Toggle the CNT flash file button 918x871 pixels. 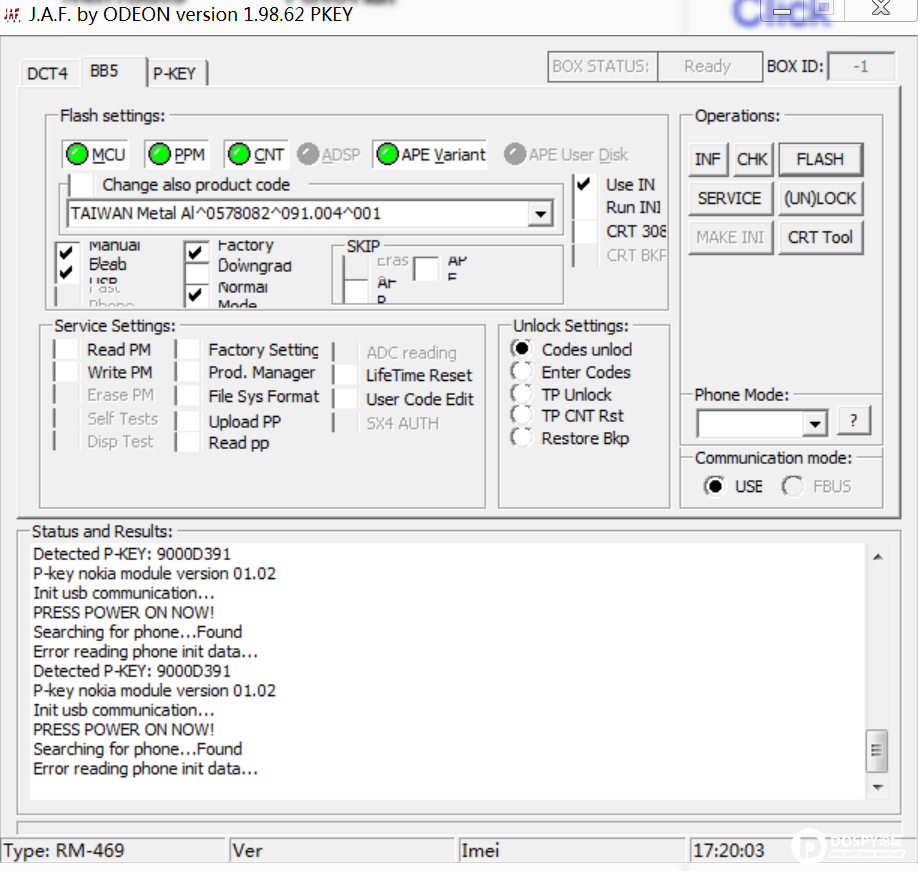click(x=256, y=155)
